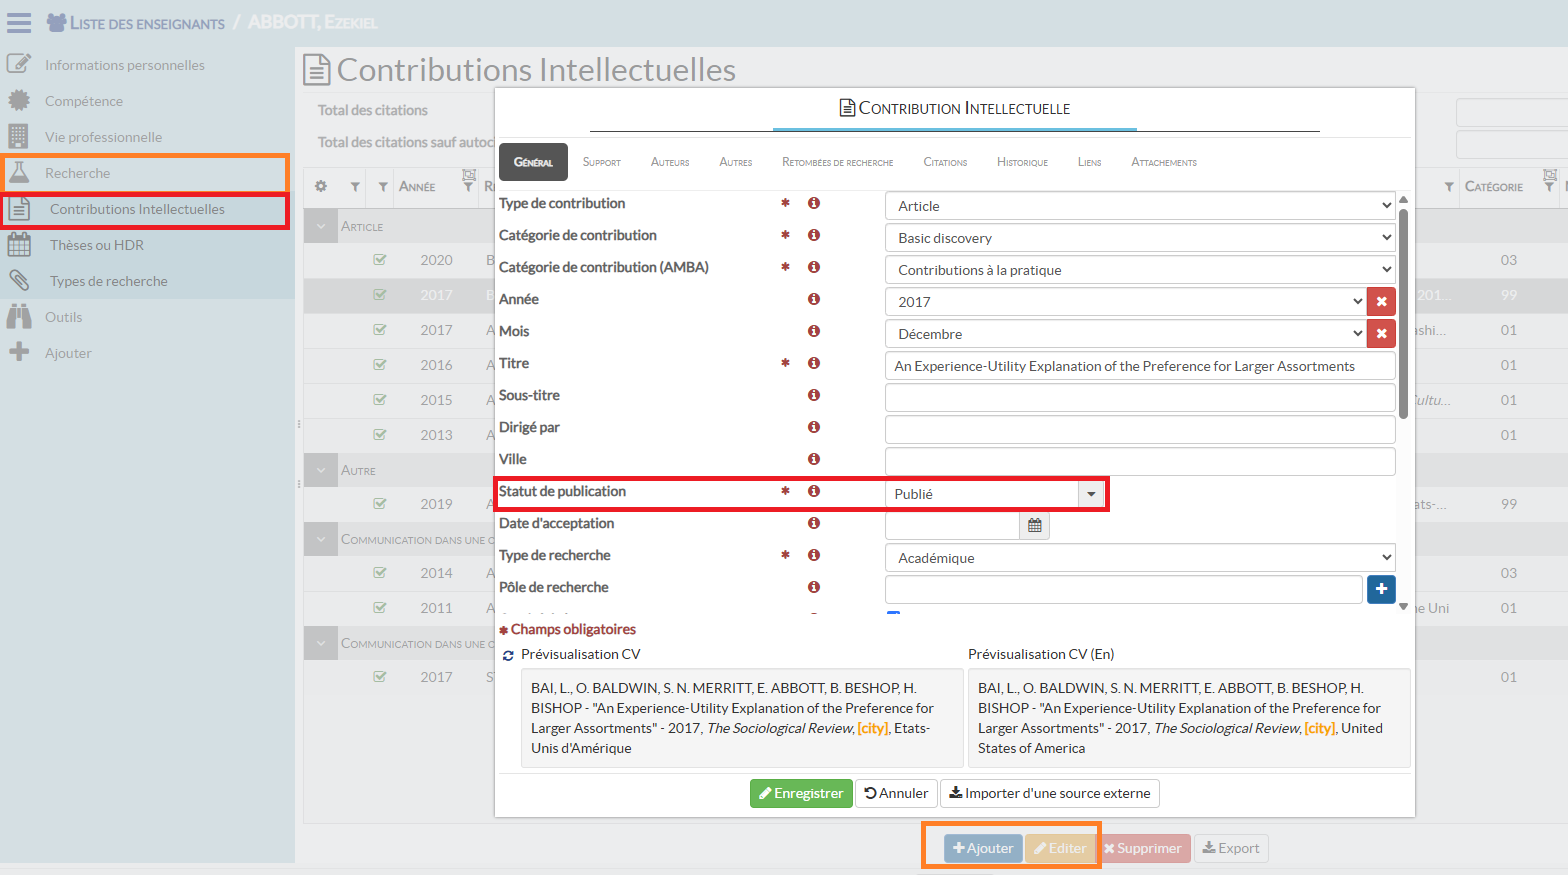Add a Pôle de recherche with plus button
Viewport: 1568px width, 875px height.
tap(1381, 590)
